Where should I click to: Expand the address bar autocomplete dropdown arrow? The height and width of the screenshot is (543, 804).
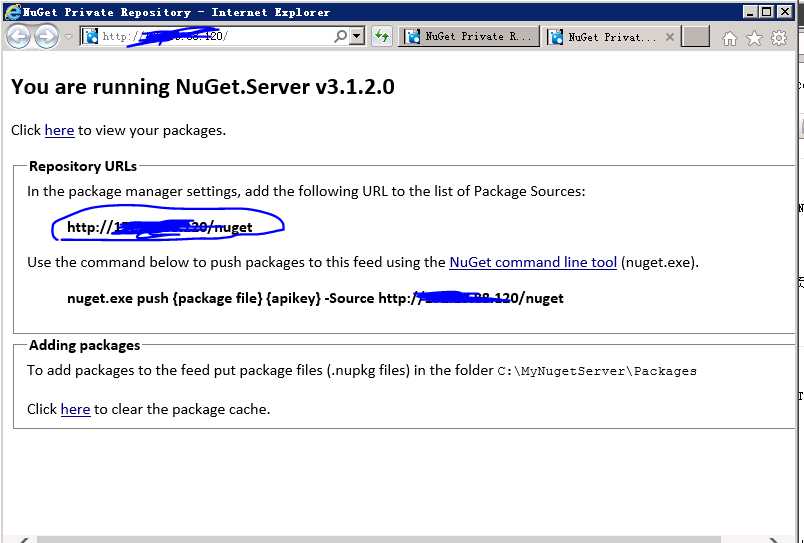coord(357,36)
